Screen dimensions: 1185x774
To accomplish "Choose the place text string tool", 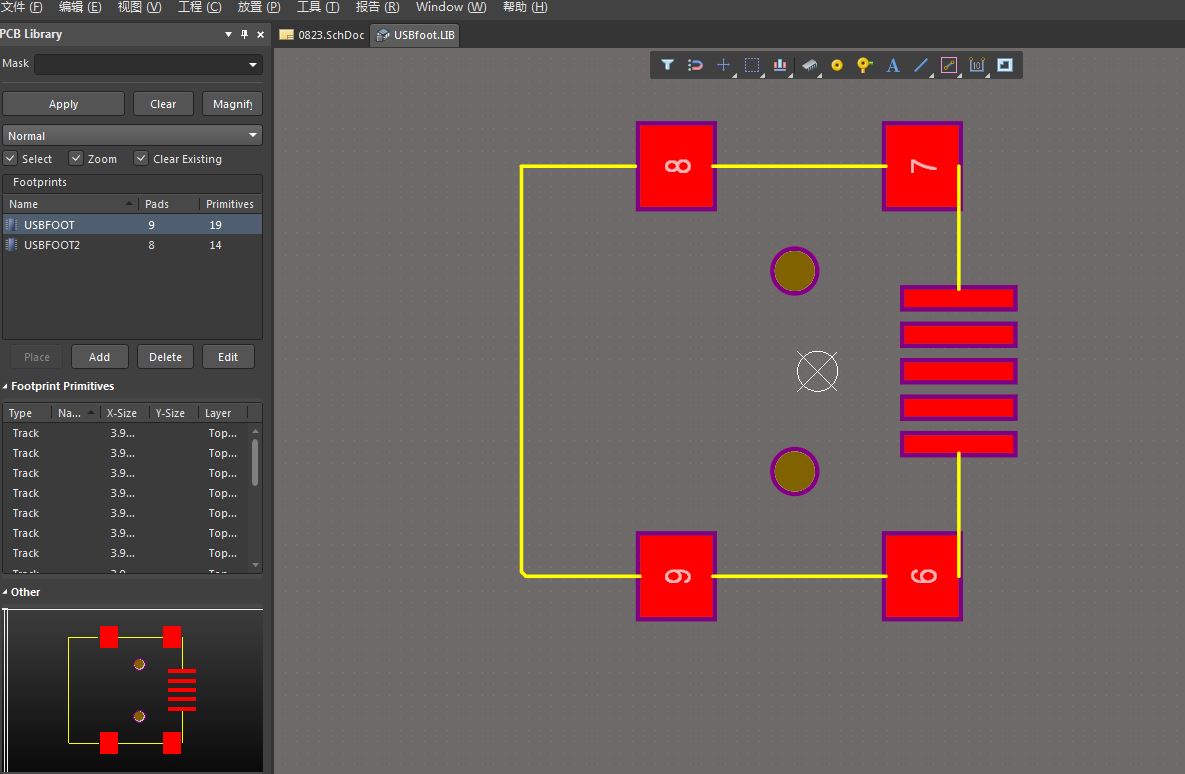I will [893, 65].
